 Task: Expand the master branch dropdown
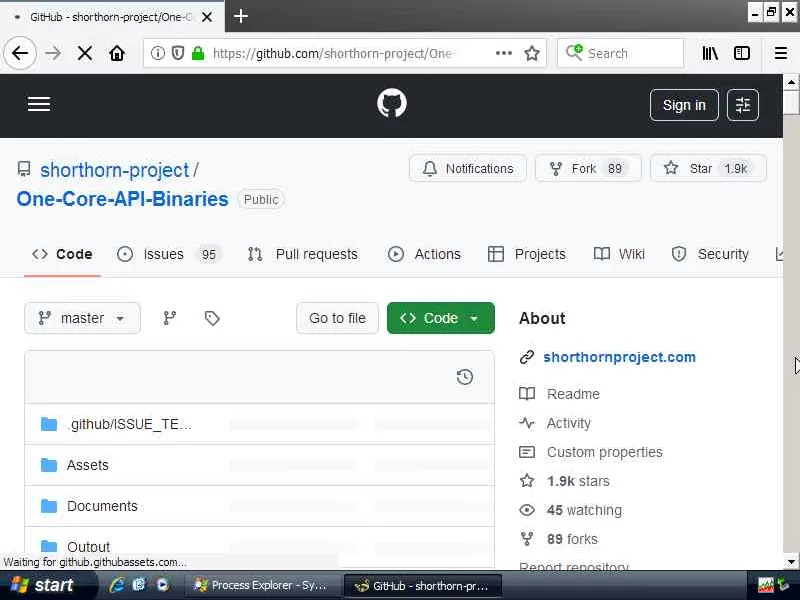point(83,318)
